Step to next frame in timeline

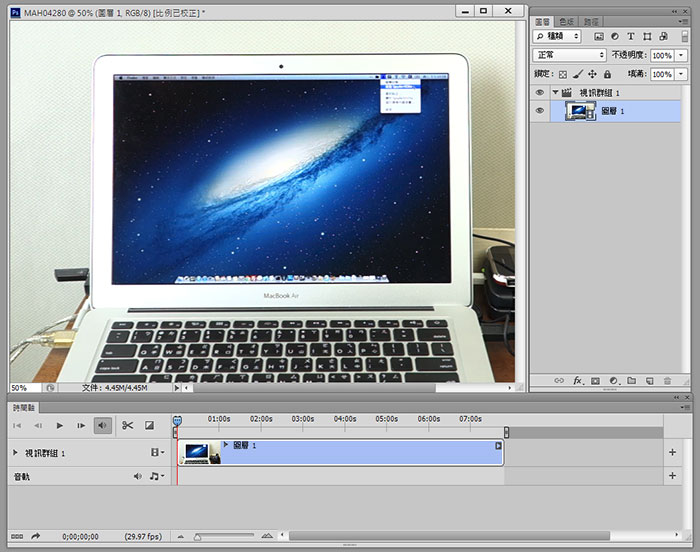[81, 426]
